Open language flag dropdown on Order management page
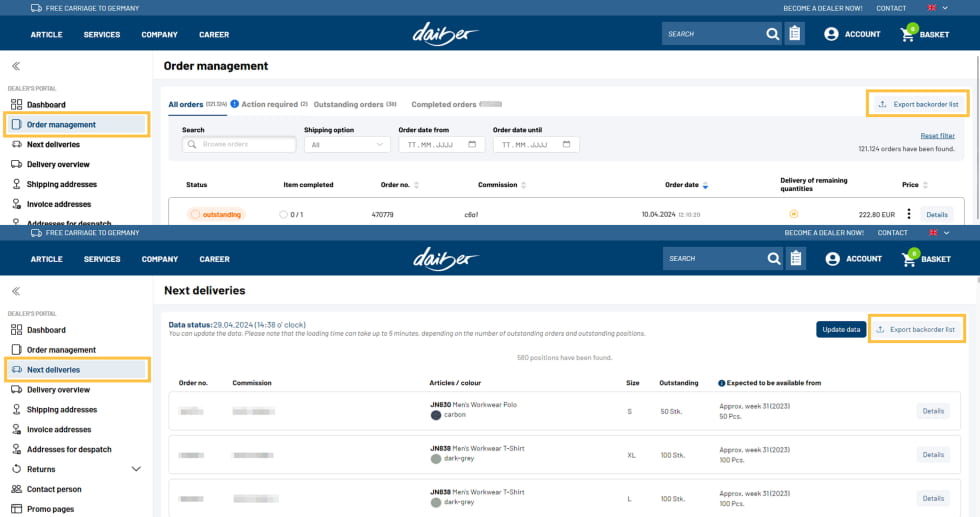The image size is (980, 517). 938,8
